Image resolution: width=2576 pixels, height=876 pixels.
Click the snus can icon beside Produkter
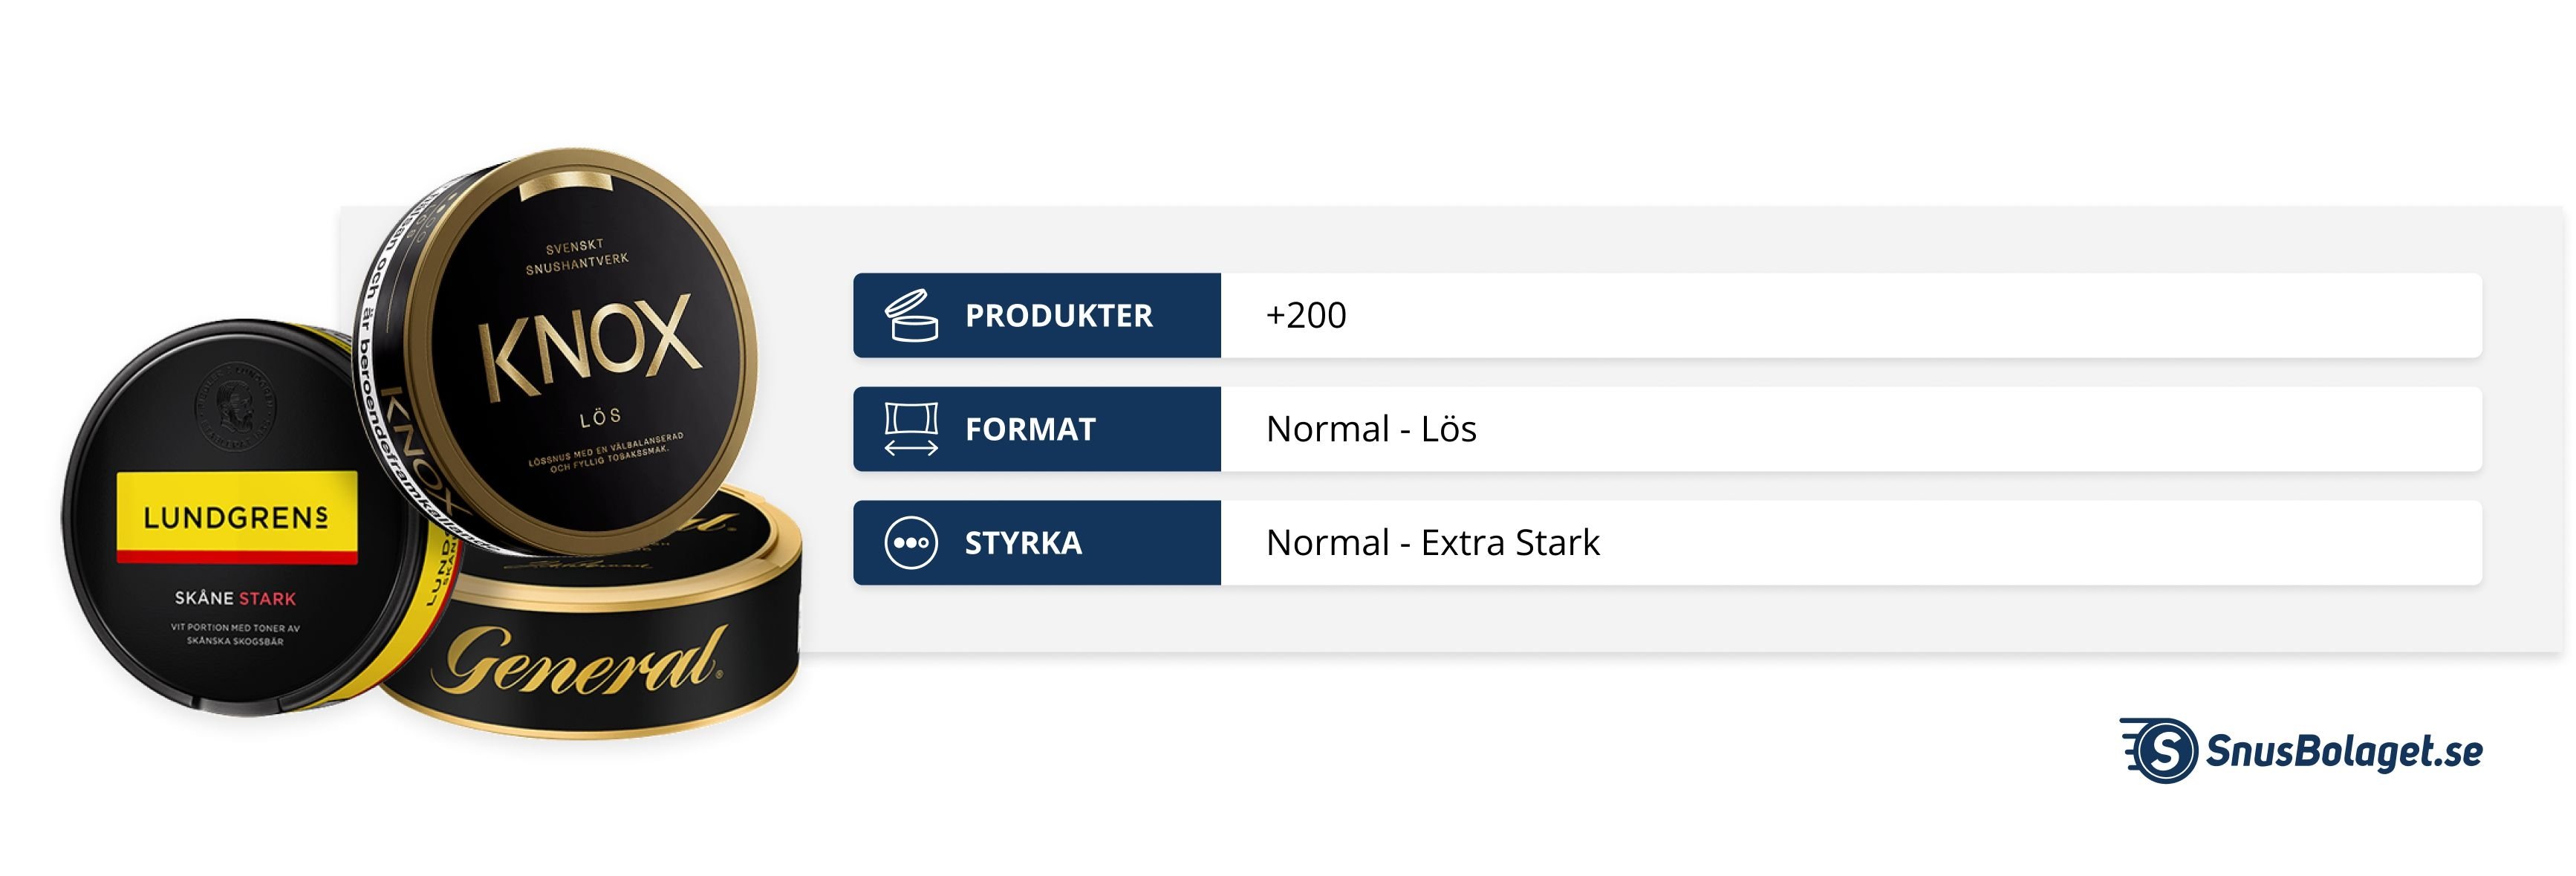tap(911, 316)
